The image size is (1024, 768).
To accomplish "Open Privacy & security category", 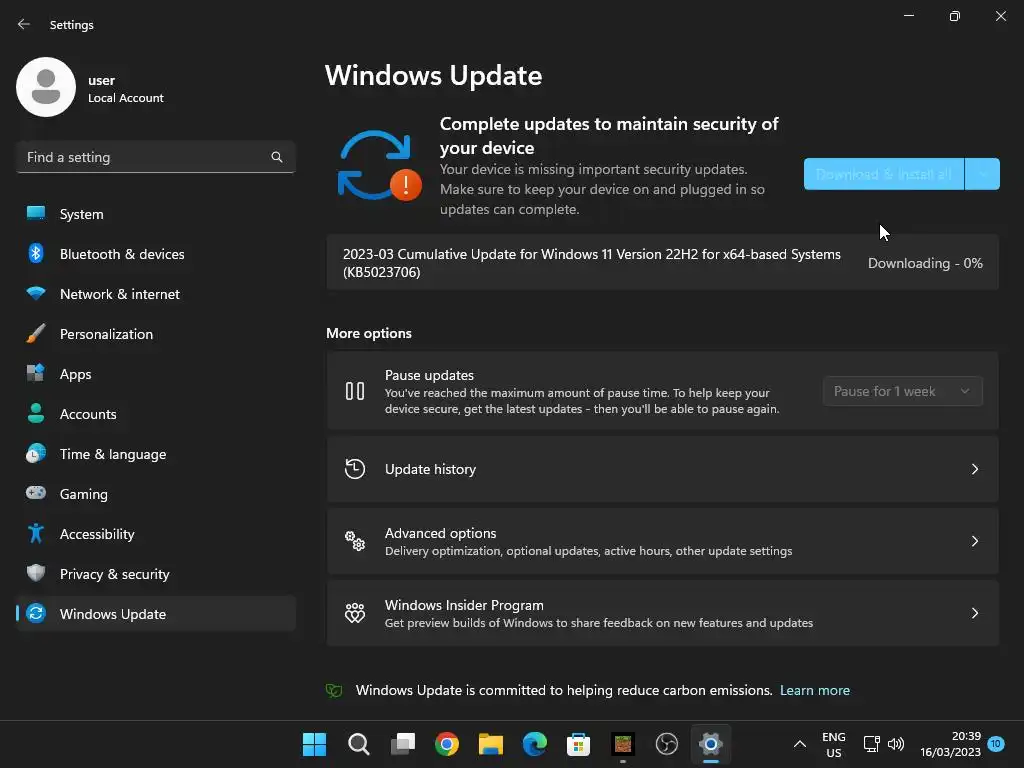I will [155, 574].
